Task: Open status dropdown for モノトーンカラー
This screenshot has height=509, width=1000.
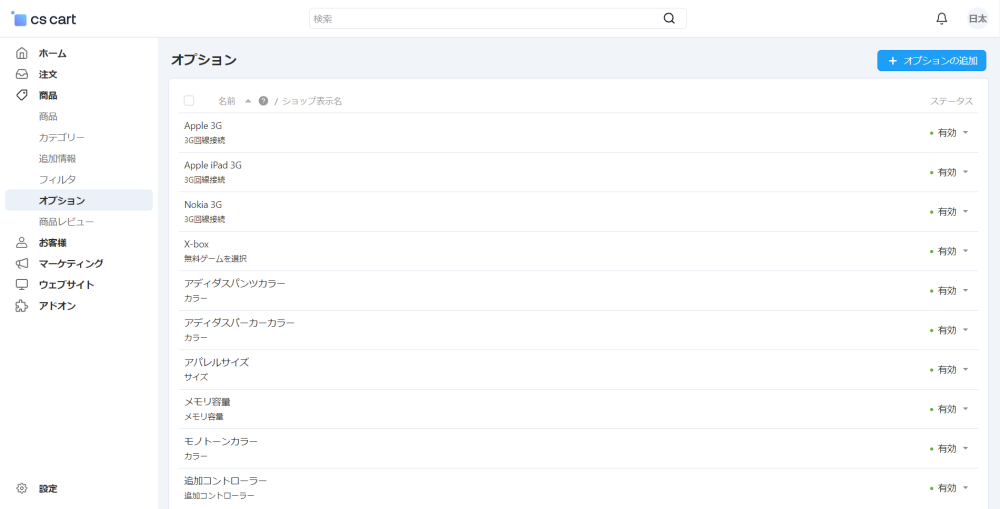Action: (949, 448)
